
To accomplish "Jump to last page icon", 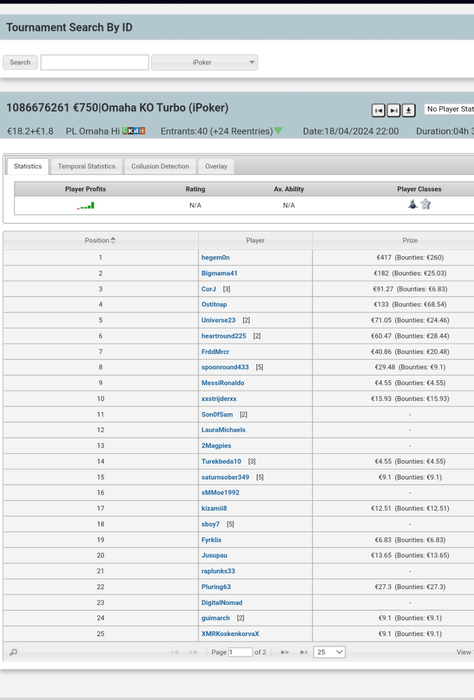I will coord(304,652).
